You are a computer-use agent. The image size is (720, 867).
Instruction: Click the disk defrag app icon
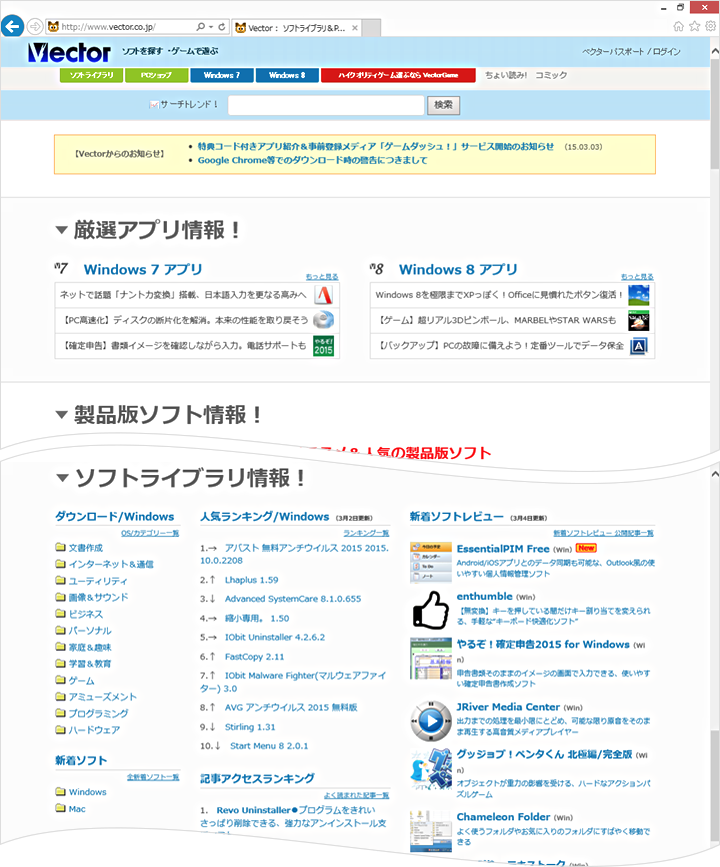pos(324,320)
